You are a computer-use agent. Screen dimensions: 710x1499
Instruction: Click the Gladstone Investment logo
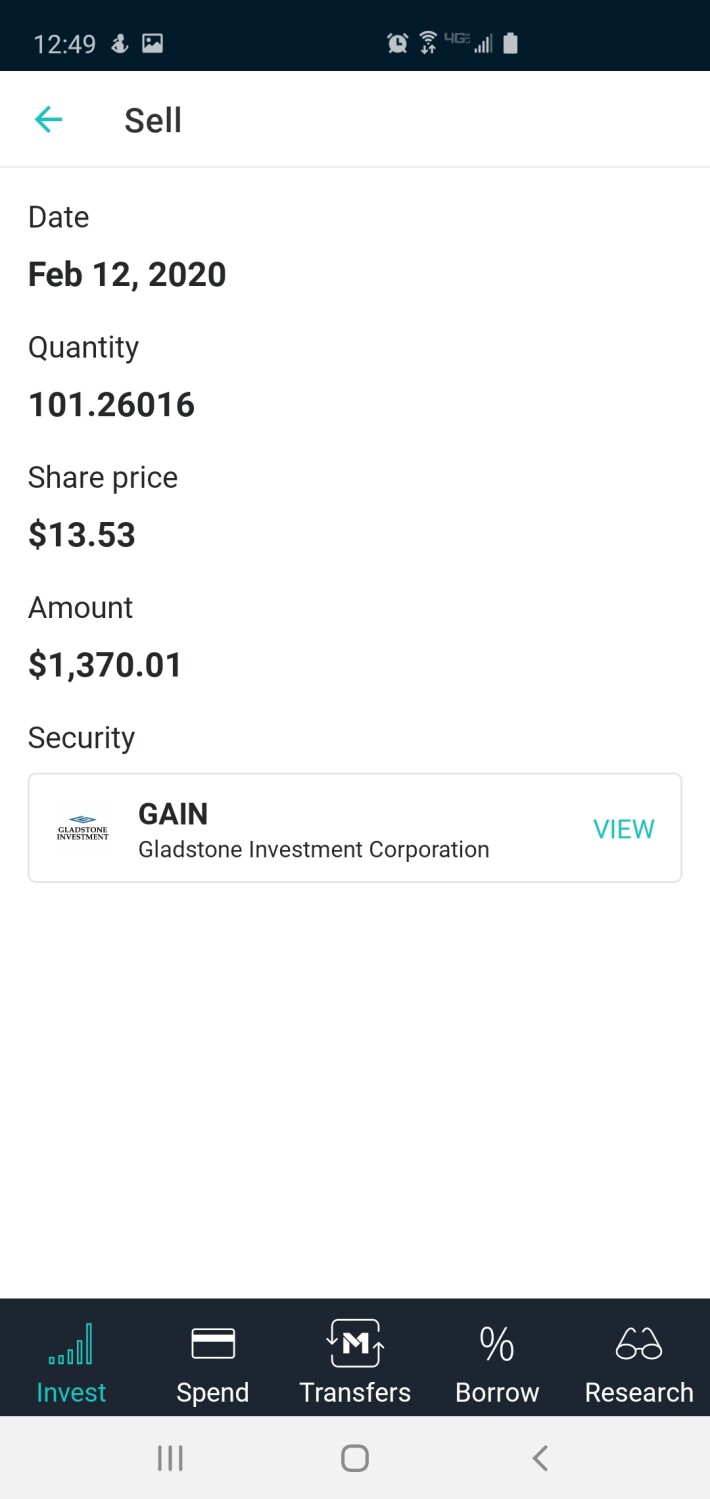coord(83,829)
